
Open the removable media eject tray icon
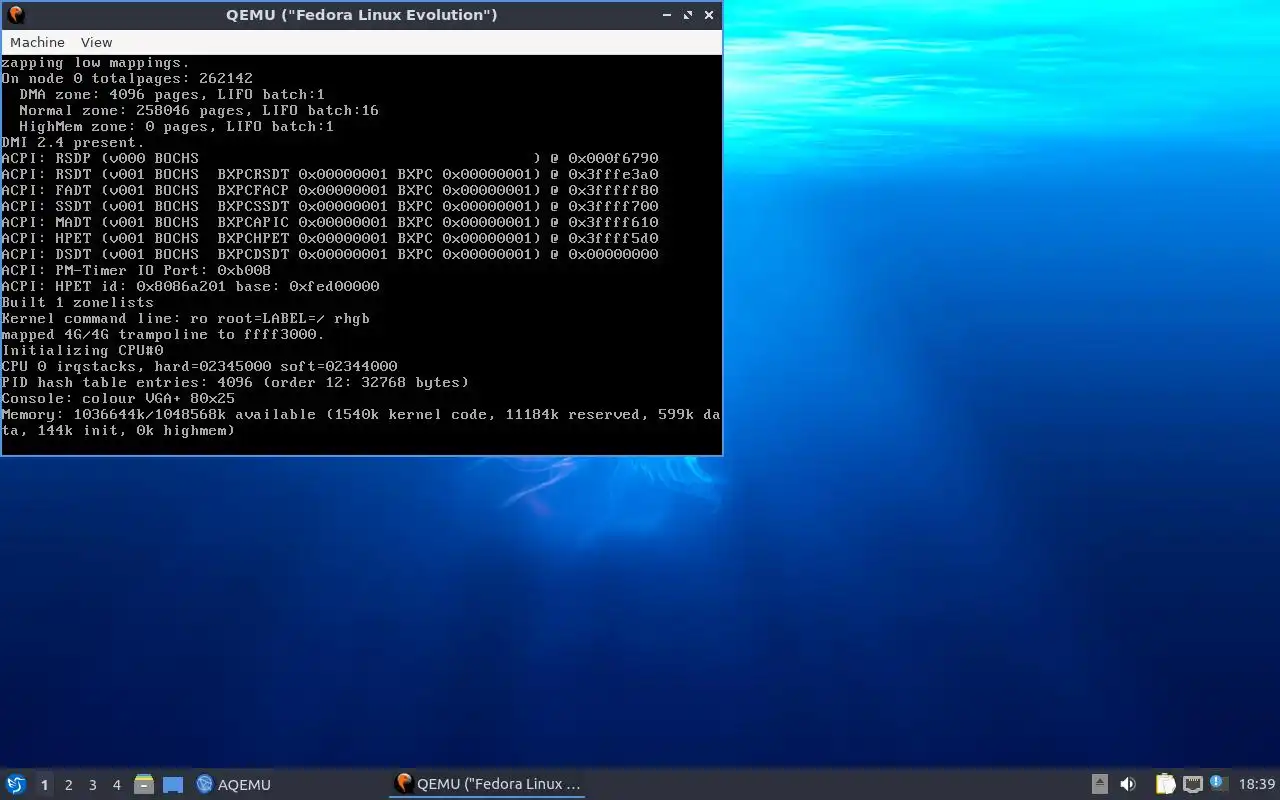click(x=1099, y=785)
